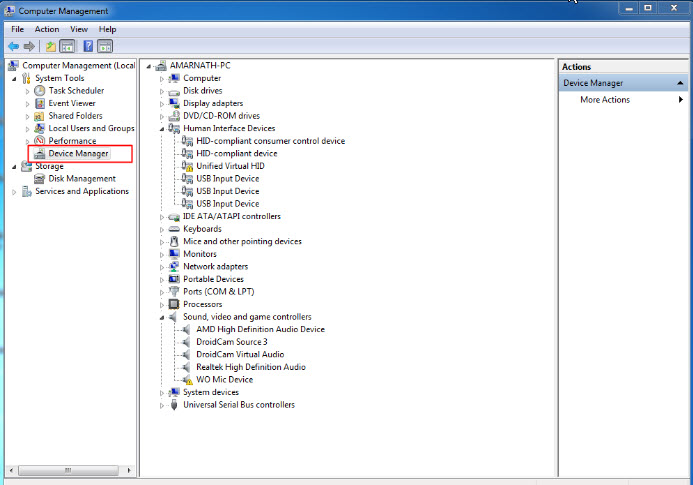Click the Services and Applications icon
693x485 pixels.
click(x=27, y=191)
